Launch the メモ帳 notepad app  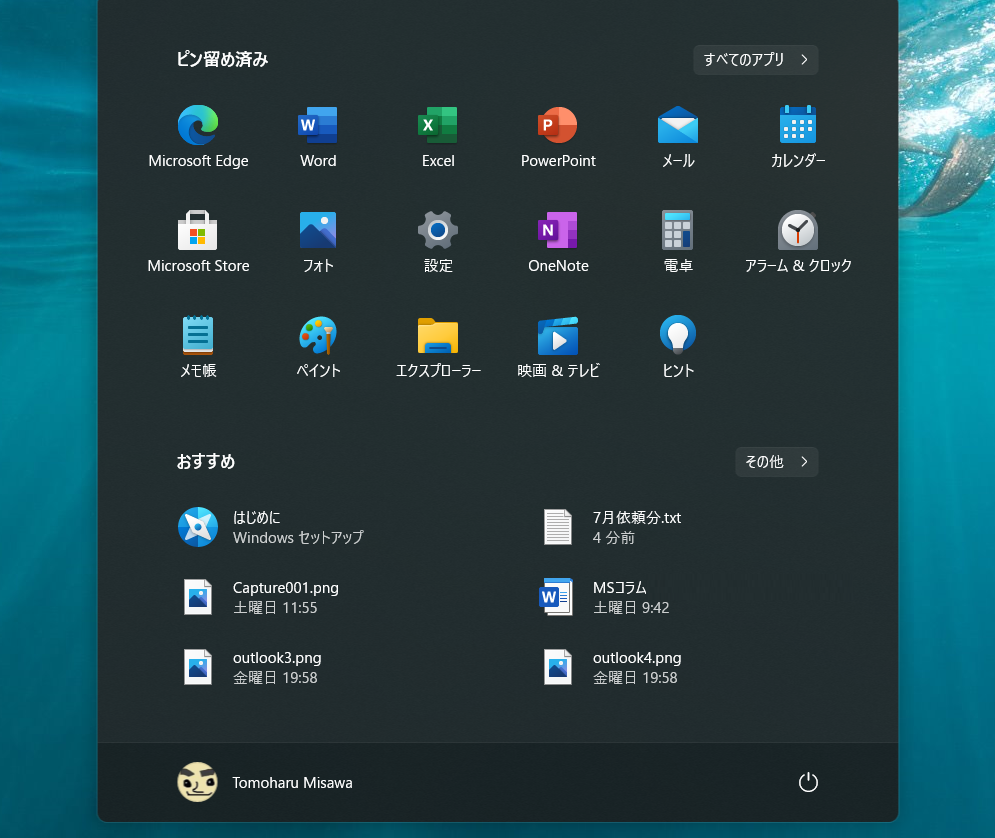pos(198,347)
